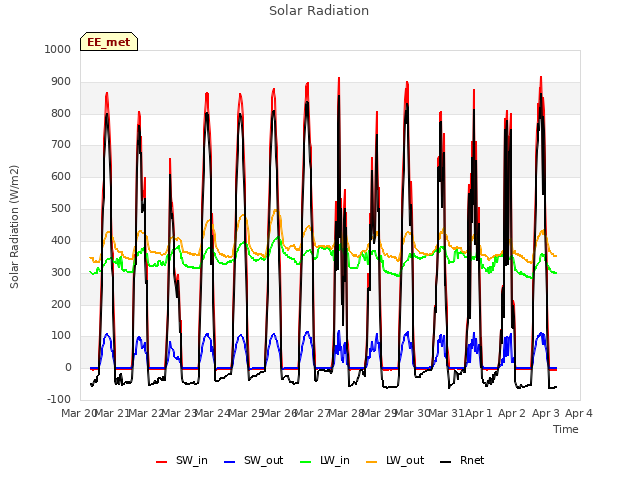Click the Time axis label

pyautogui.click(x=566, y=429)
